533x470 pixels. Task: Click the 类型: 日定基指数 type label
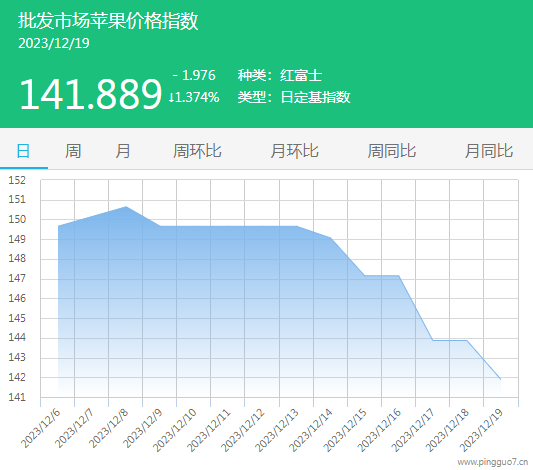(x=294, y=97)
